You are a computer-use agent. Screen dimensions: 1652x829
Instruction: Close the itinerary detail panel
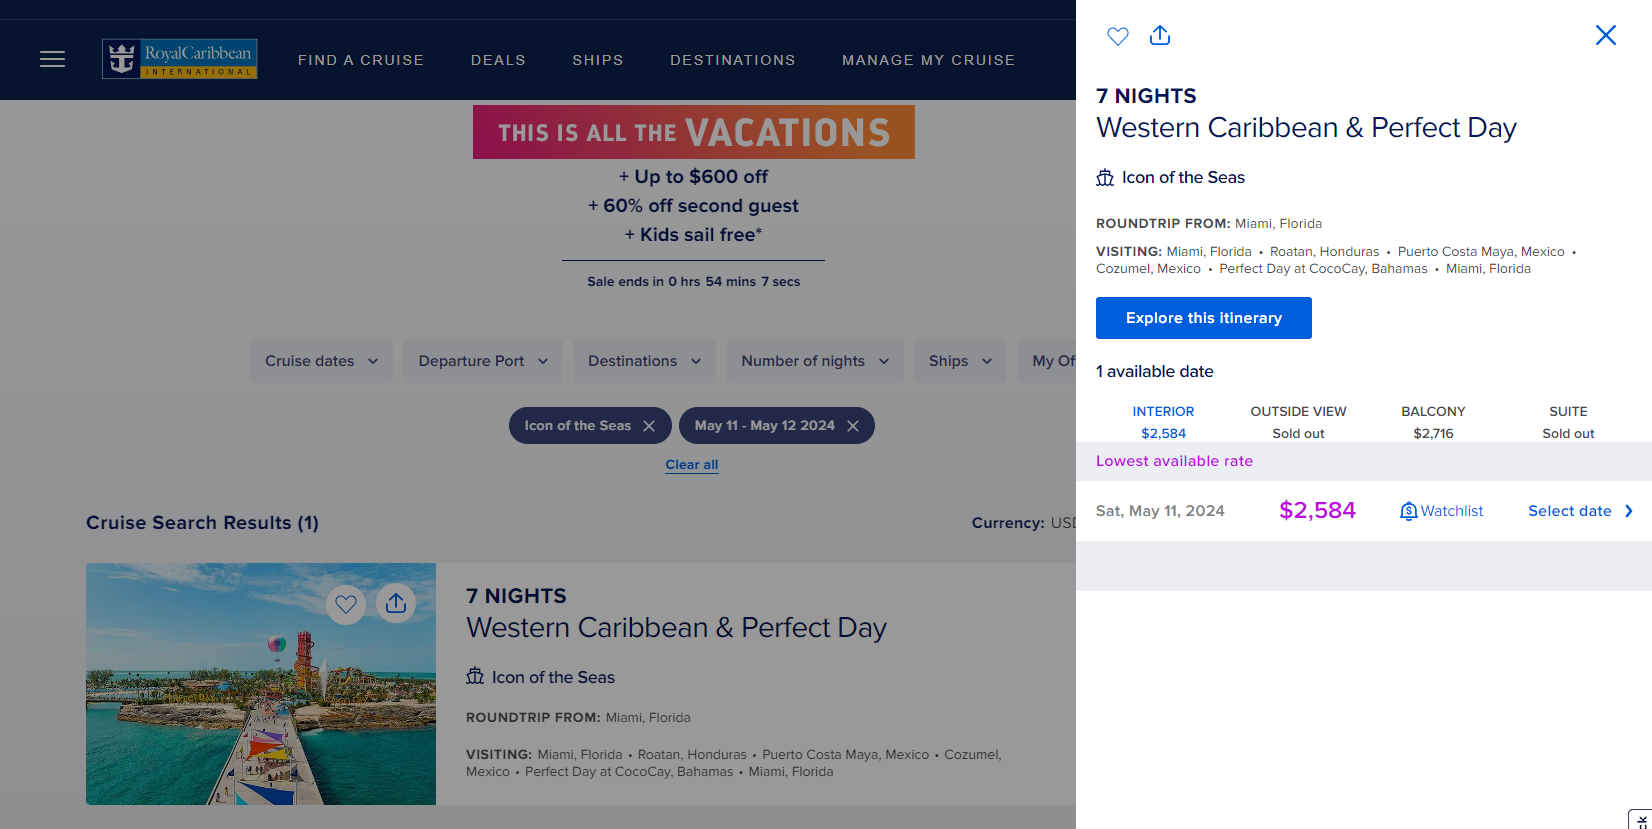1606,35
